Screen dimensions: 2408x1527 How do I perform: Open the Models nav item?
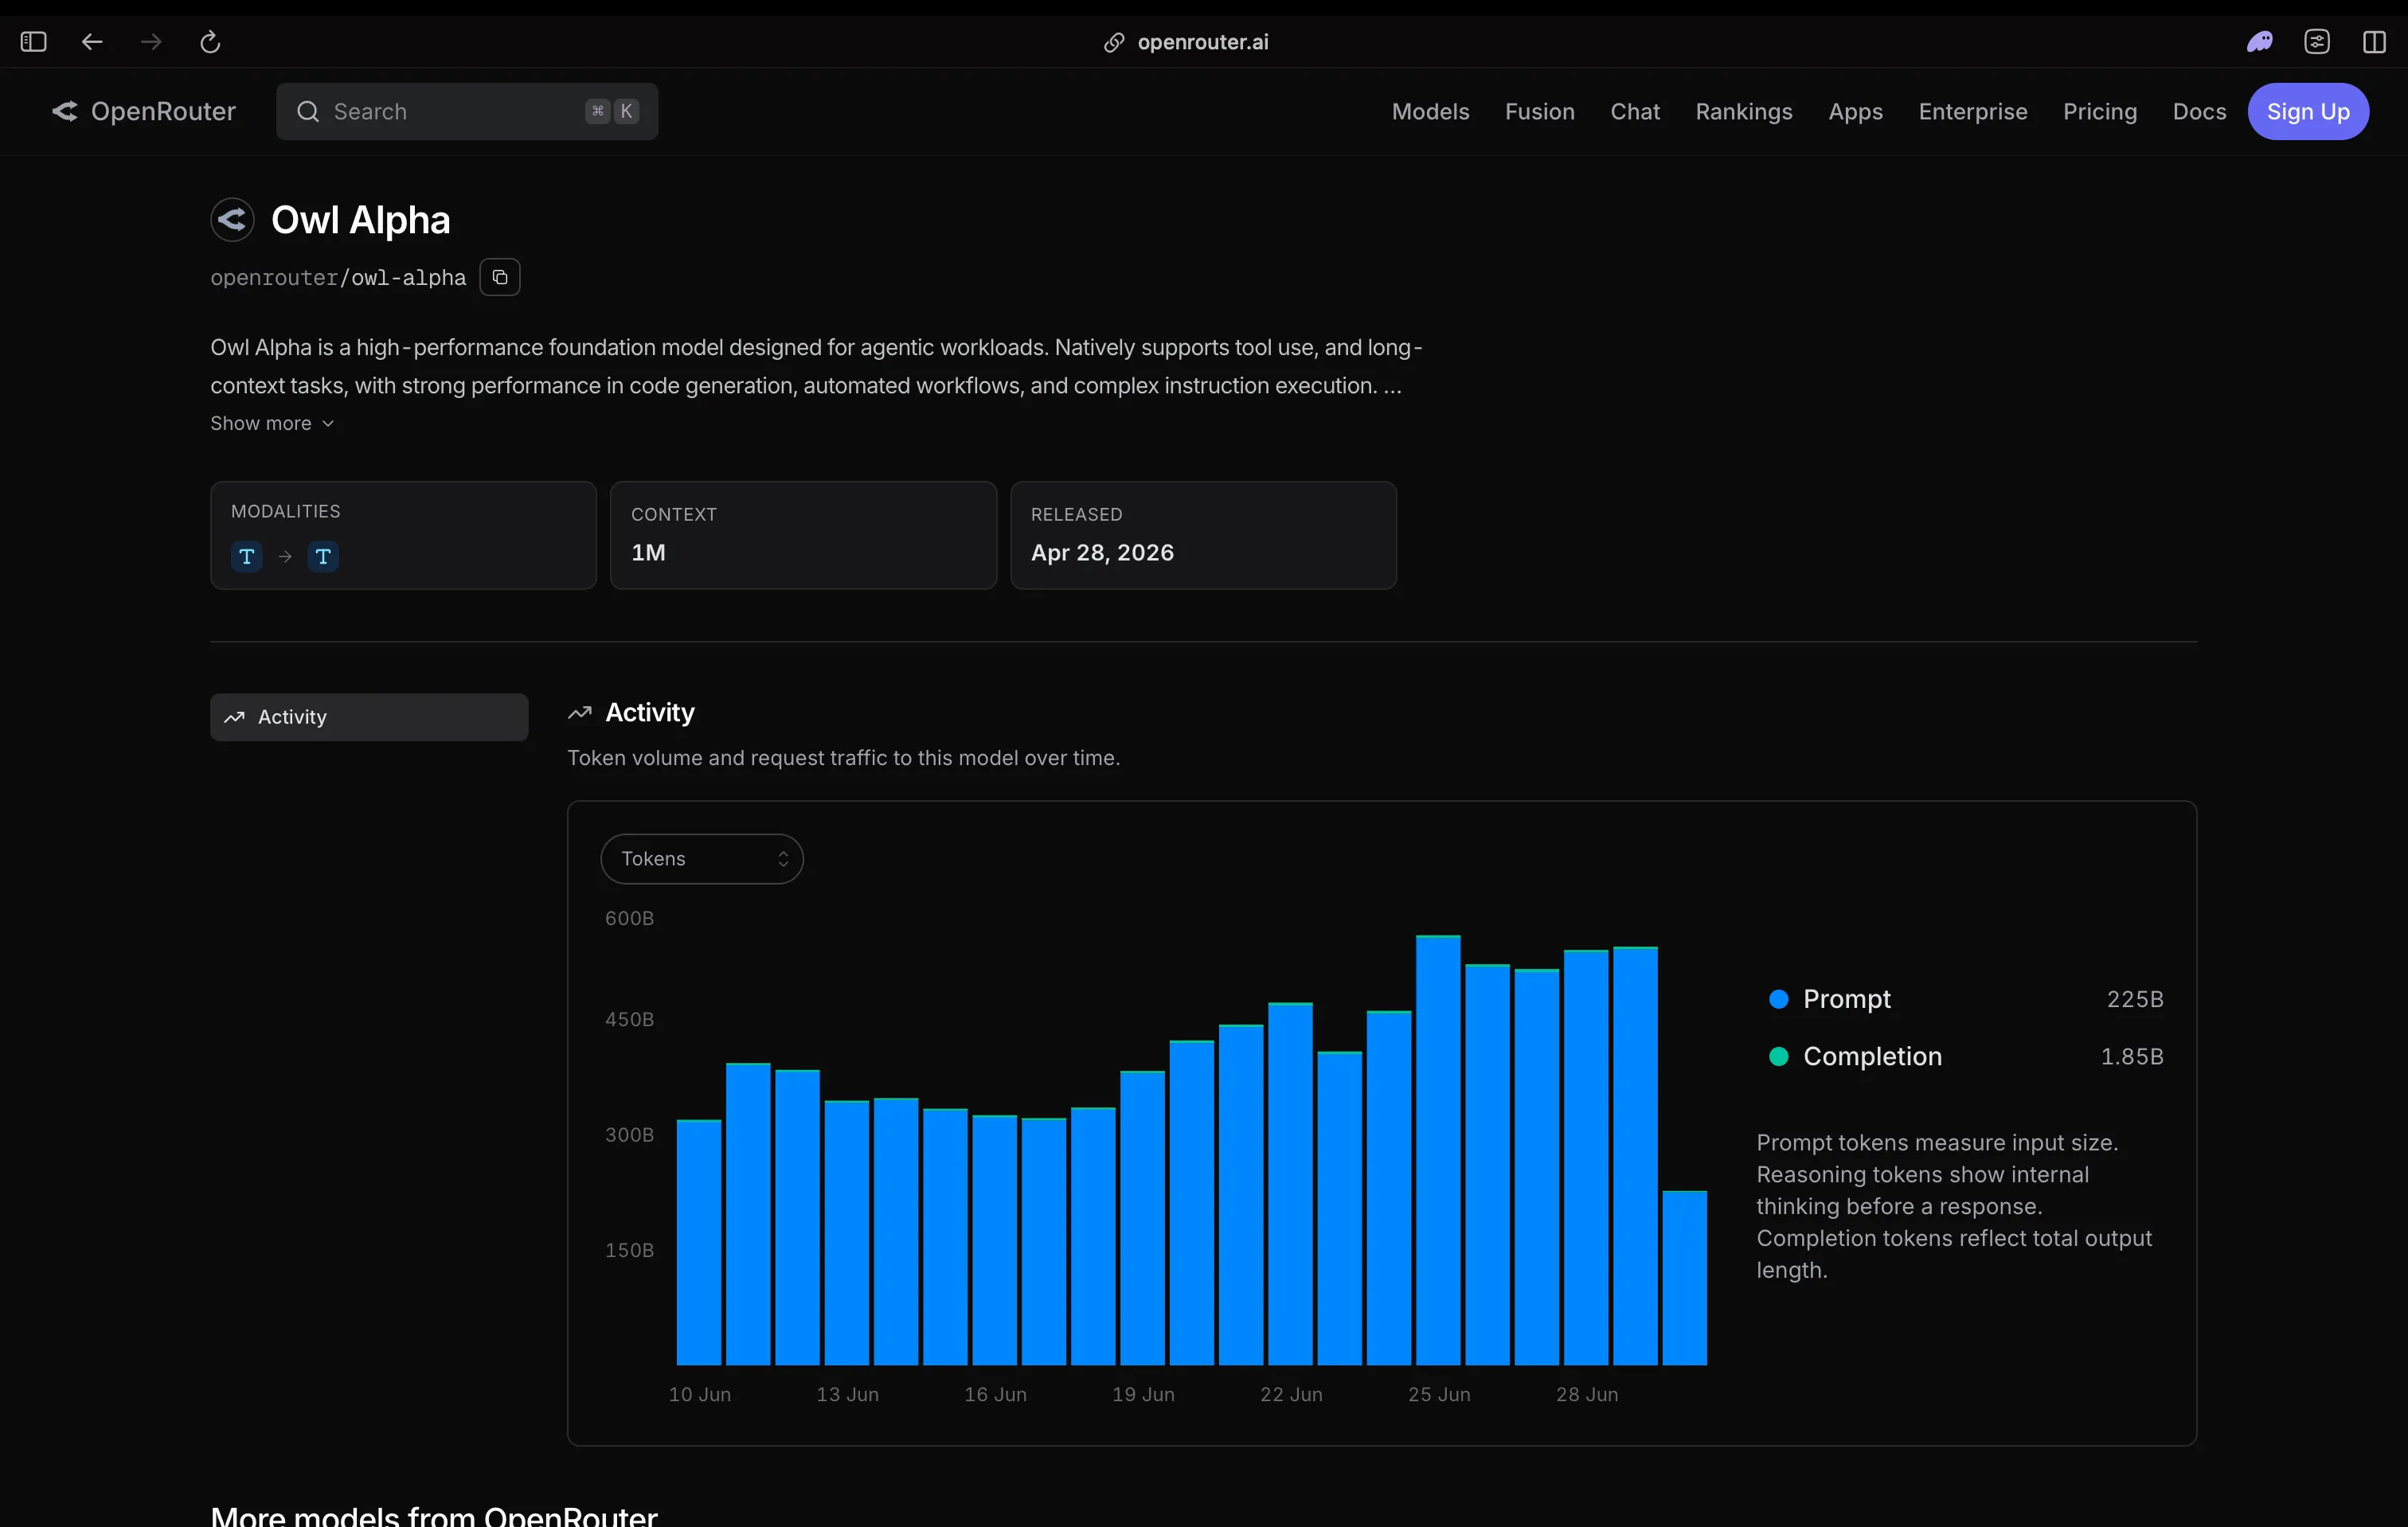(1430, 111)
